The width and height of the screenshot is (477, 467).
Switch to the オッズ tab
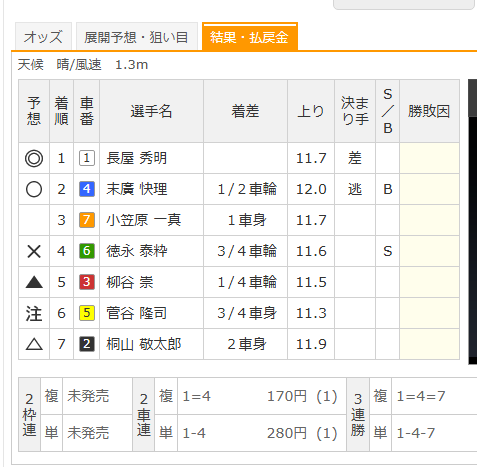coord(43,37)
